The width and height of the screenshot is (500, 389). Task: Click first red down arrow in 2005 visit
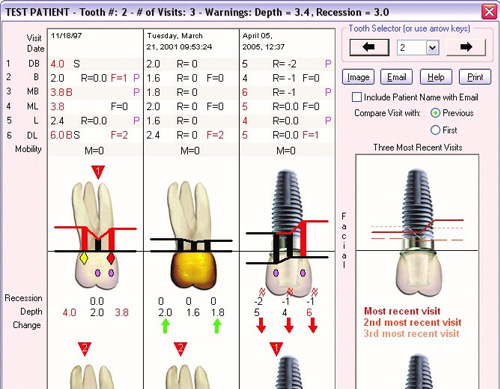coord(261,325)
